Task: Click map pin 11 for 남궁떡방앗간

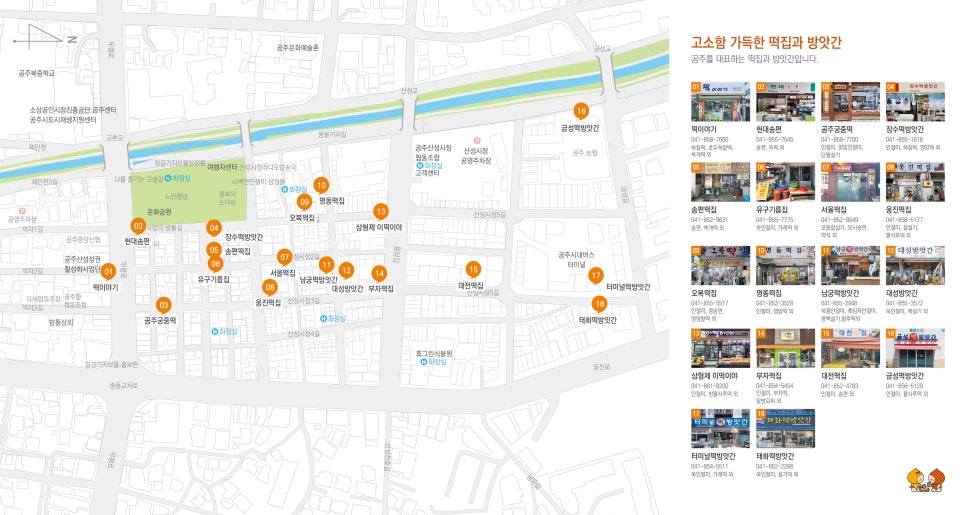Action: click(327, 265)
